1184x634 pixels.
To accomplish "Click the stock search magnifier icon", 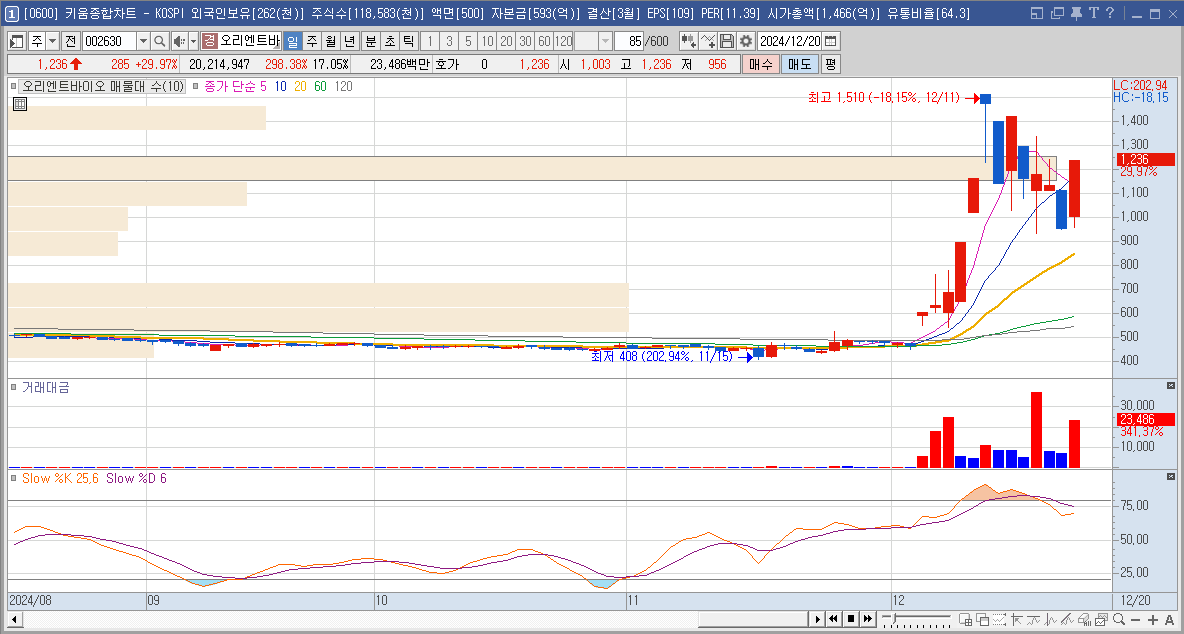I will coord(159,42).
